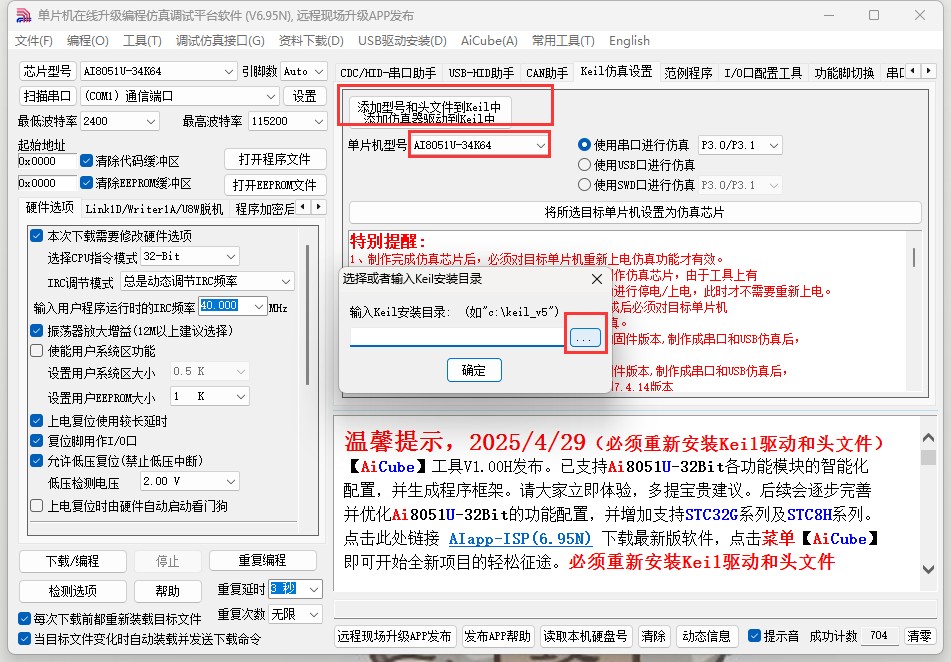Click the browse '...' button in Keil dialog
The width and height of the screenshot is (951, 662).
coord(585,338)
